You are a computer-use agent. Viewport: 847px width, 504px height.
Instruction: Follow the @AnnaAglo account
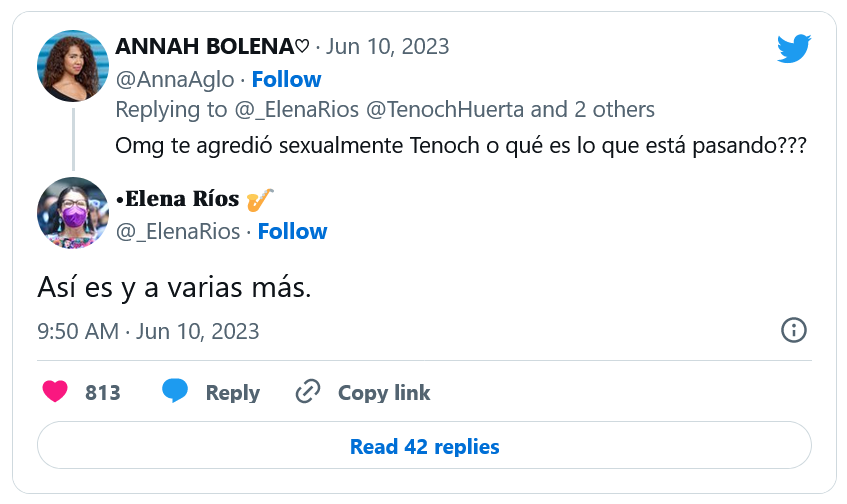tap(286, 79)
